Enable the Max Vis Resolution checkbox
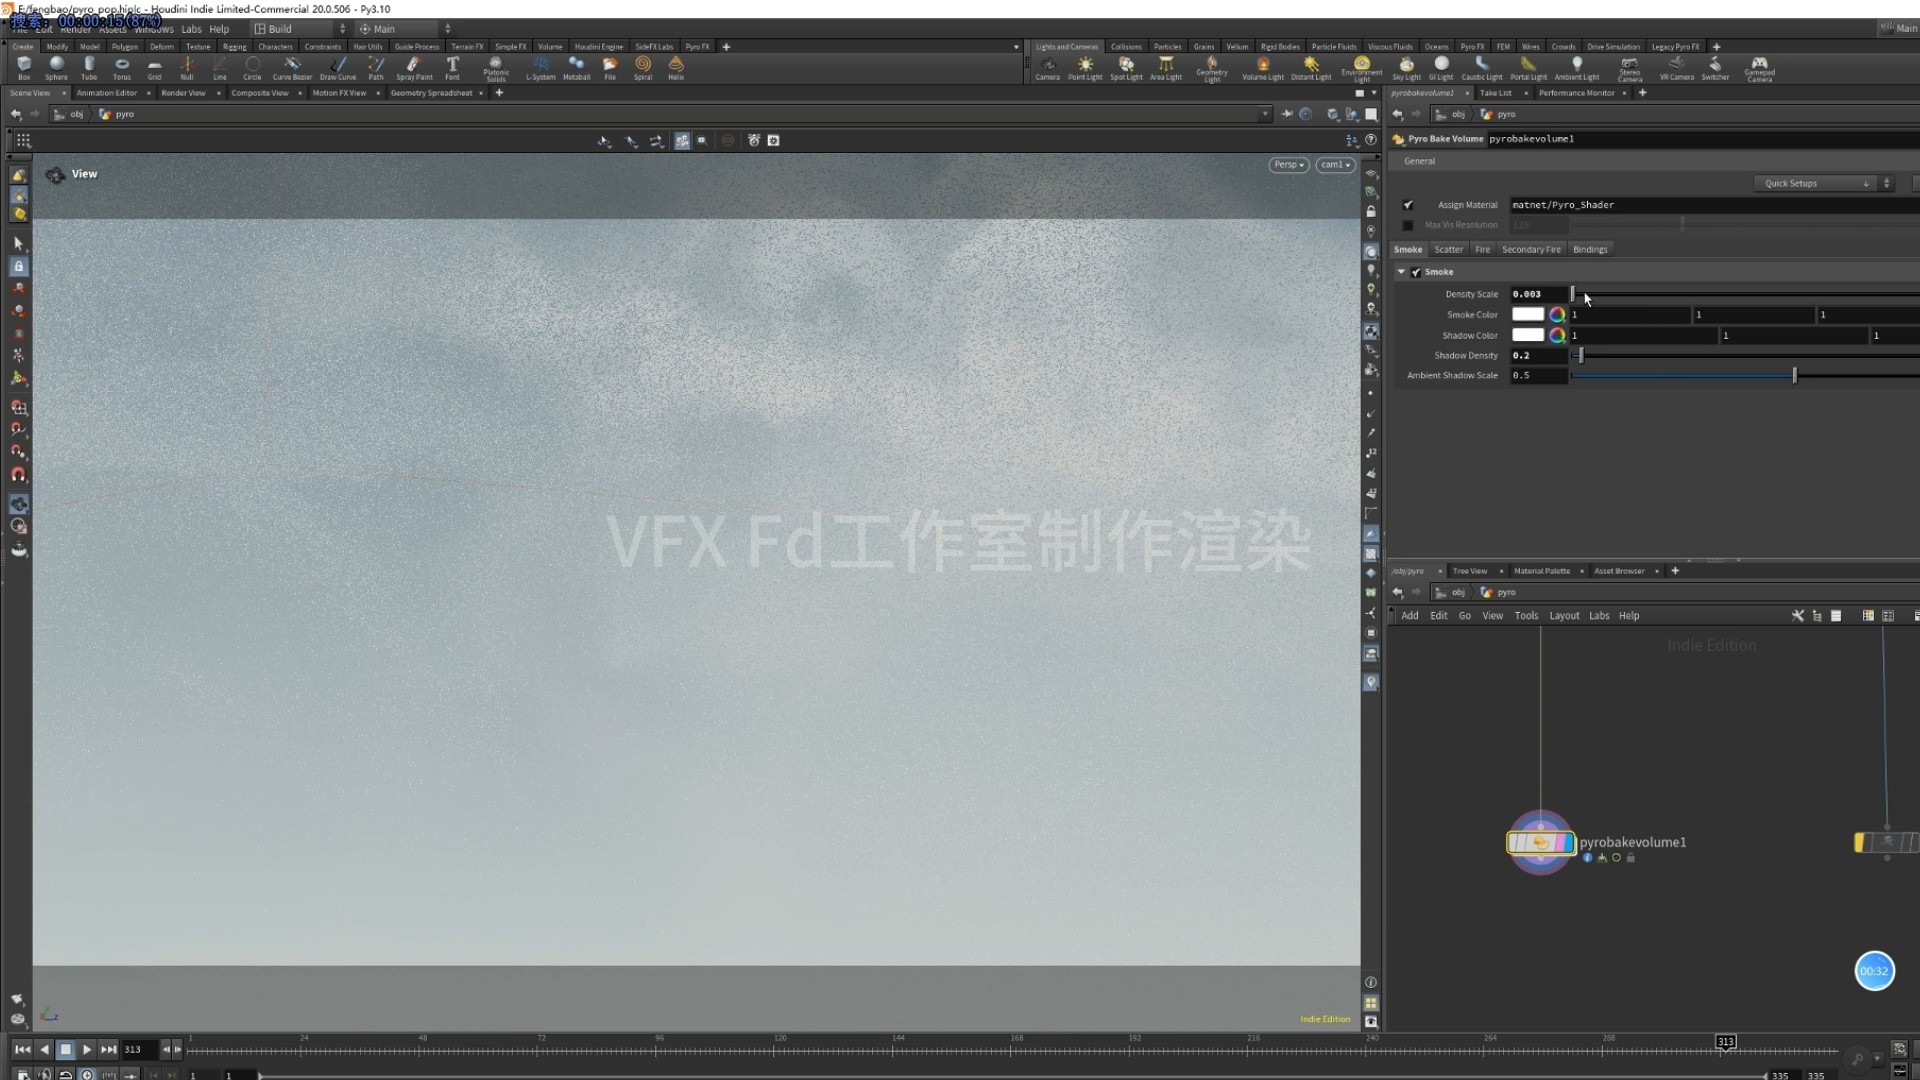1920x1080 pixels. [1408, 225]
